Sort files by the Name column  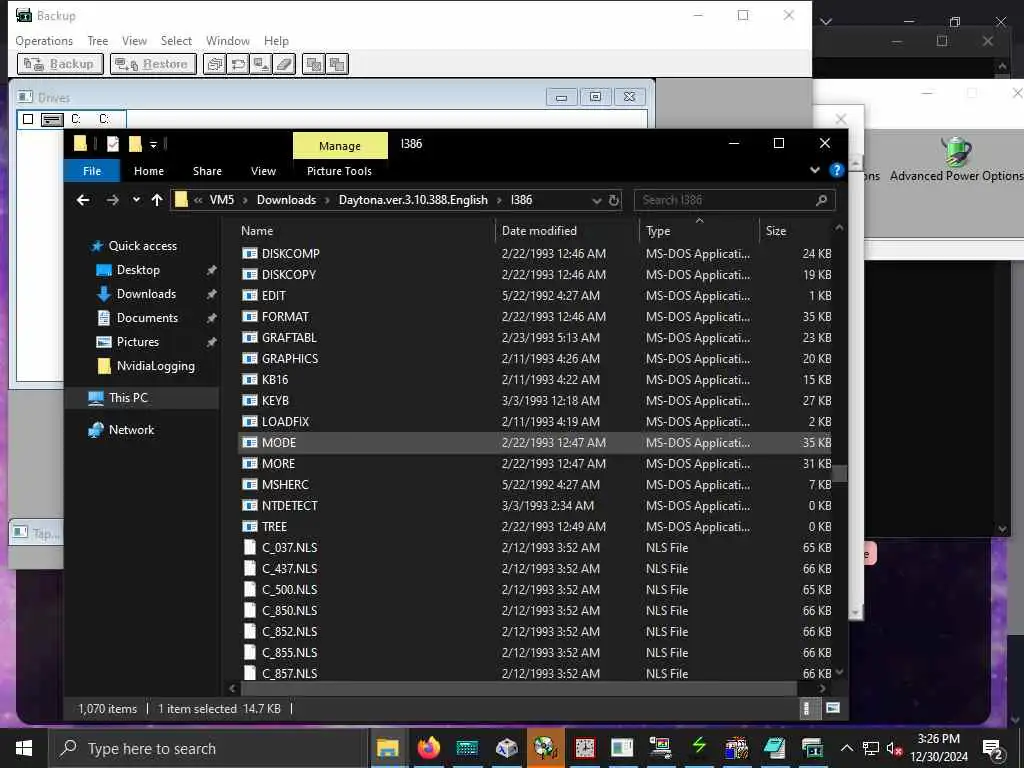tap(257, 231)
